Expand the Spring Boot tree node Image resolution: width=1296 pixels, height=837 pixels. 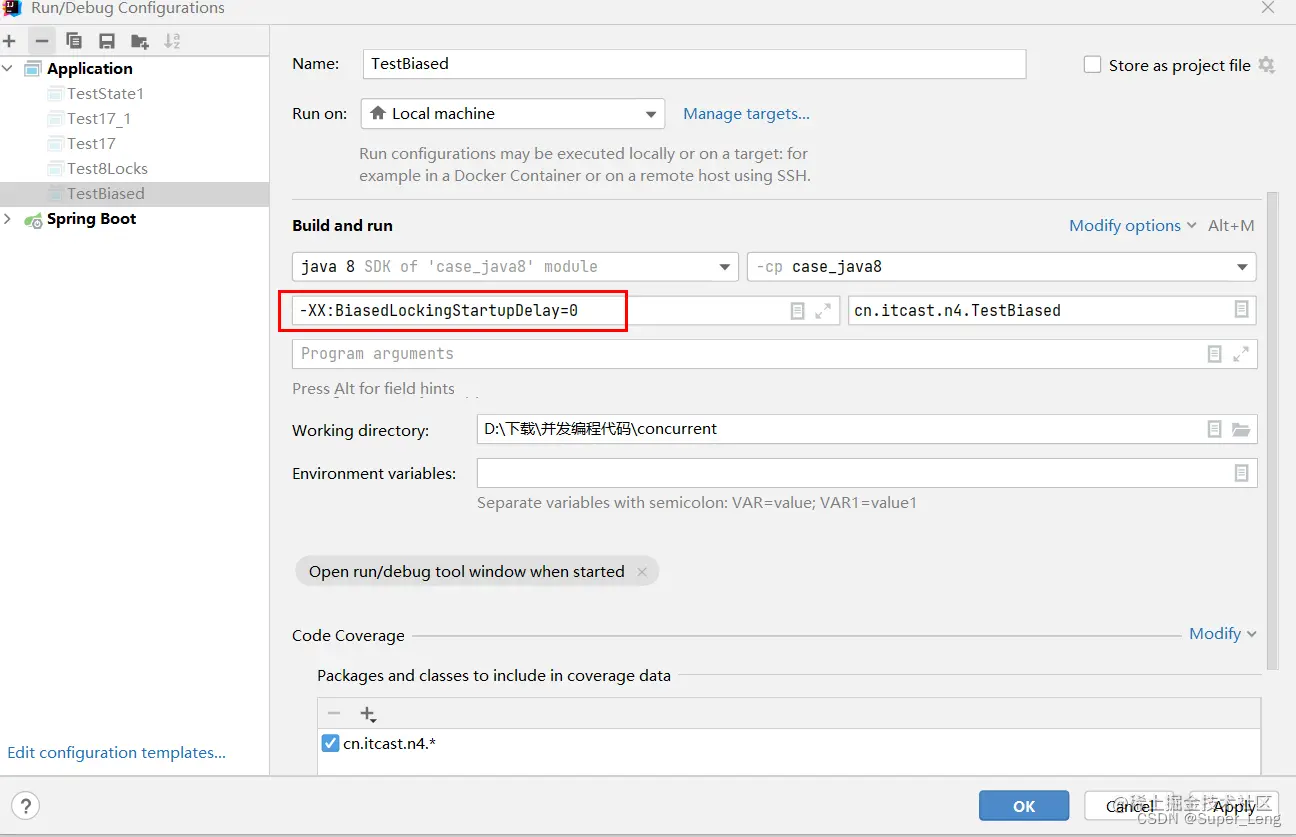tap(8, 219)
